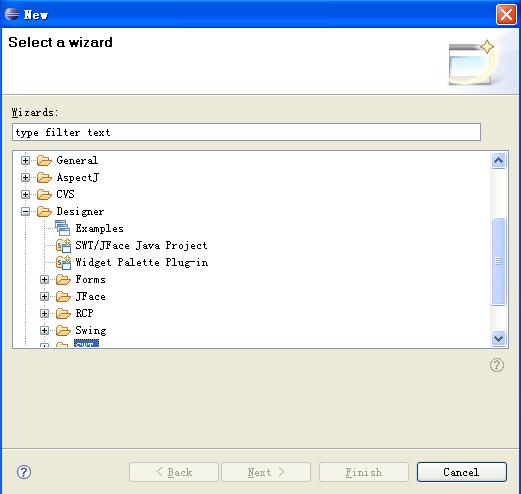Collapse the Designer tree node

25,211
